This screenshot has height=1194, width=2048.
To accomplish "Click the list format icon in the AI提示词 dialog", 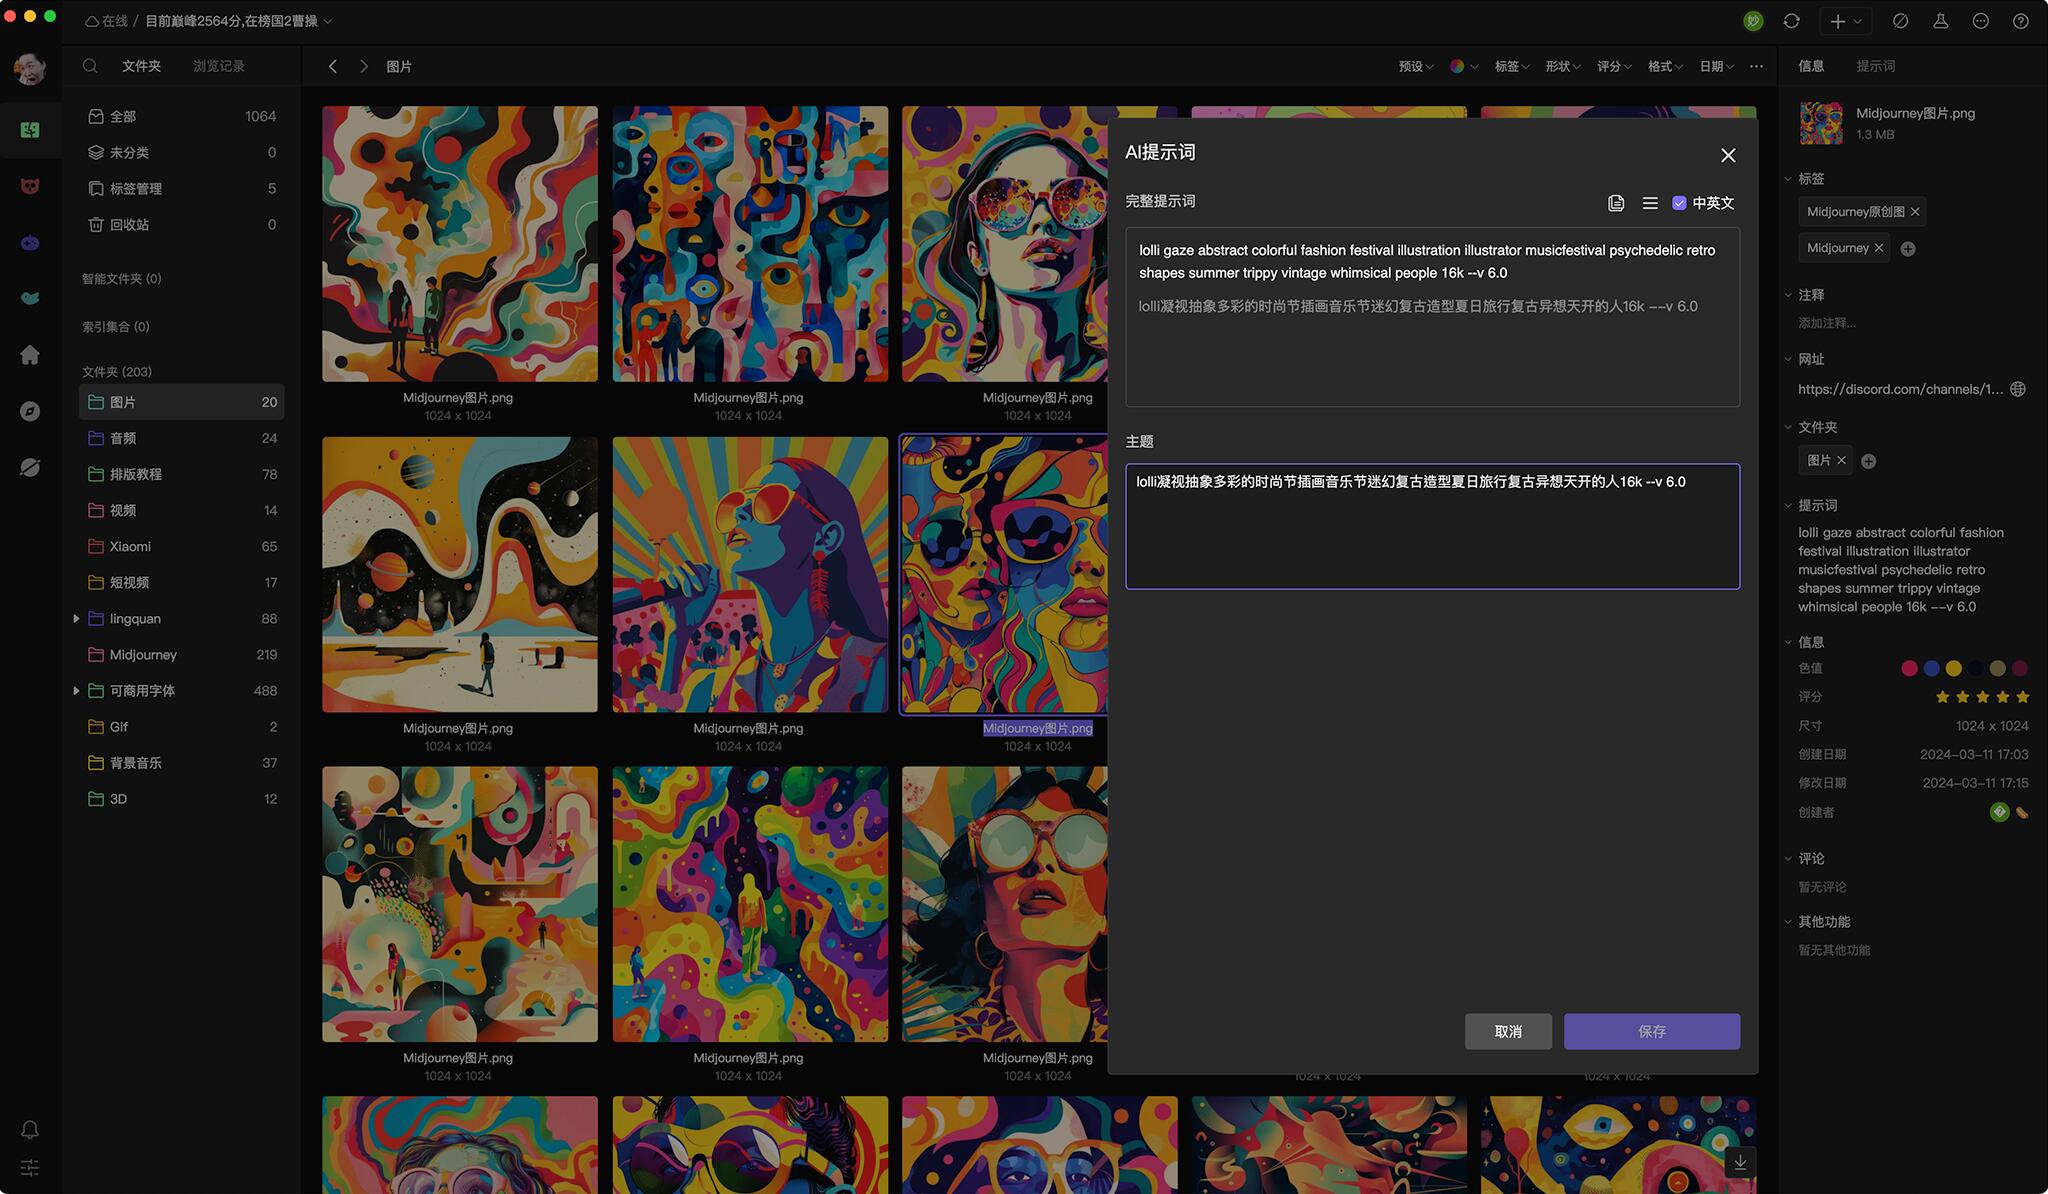I will tap(1650, 203).
